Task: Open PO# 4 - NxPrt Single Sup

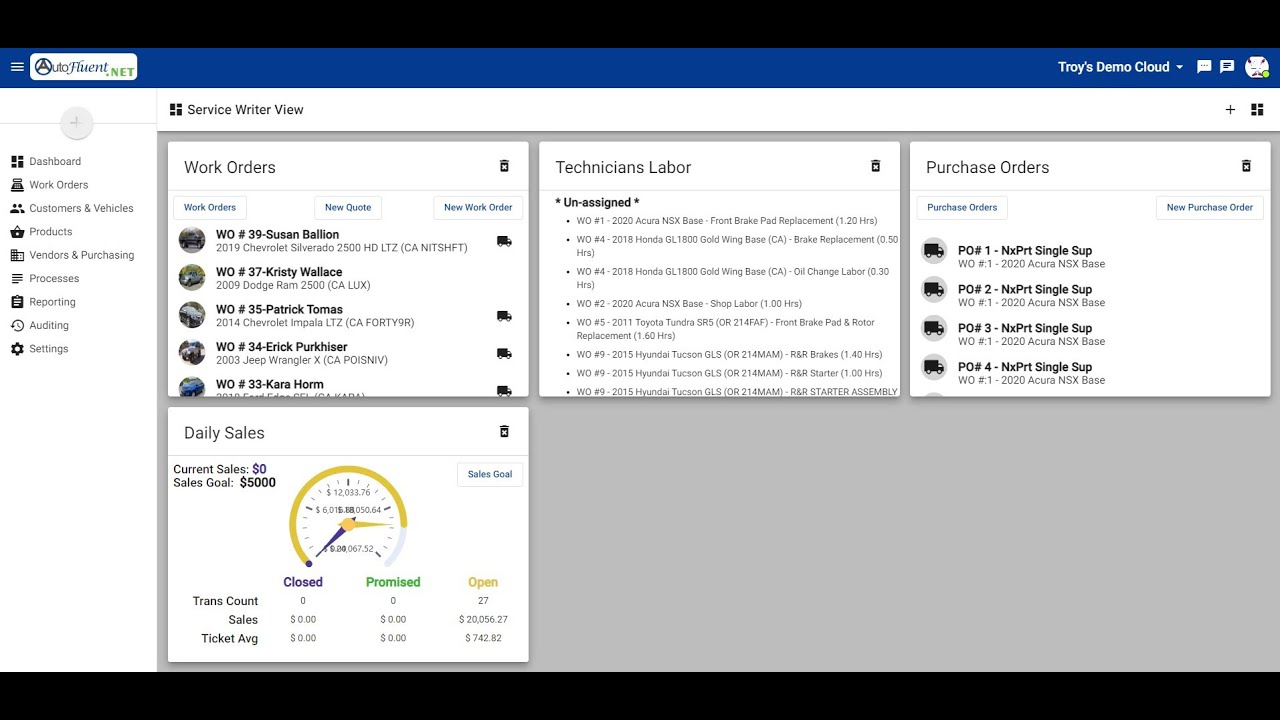Action: point(1025,367)
